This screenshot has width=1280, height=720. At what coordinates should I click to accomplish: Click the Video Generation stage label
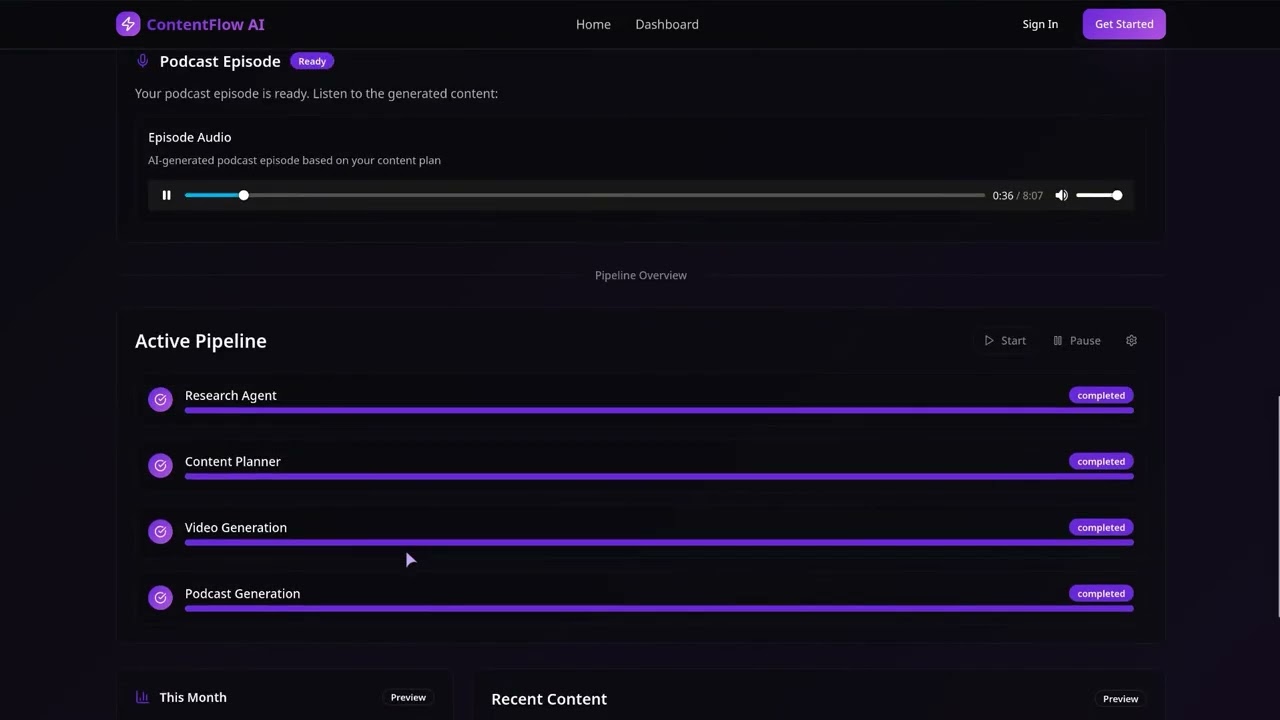[x=236, y=527]
